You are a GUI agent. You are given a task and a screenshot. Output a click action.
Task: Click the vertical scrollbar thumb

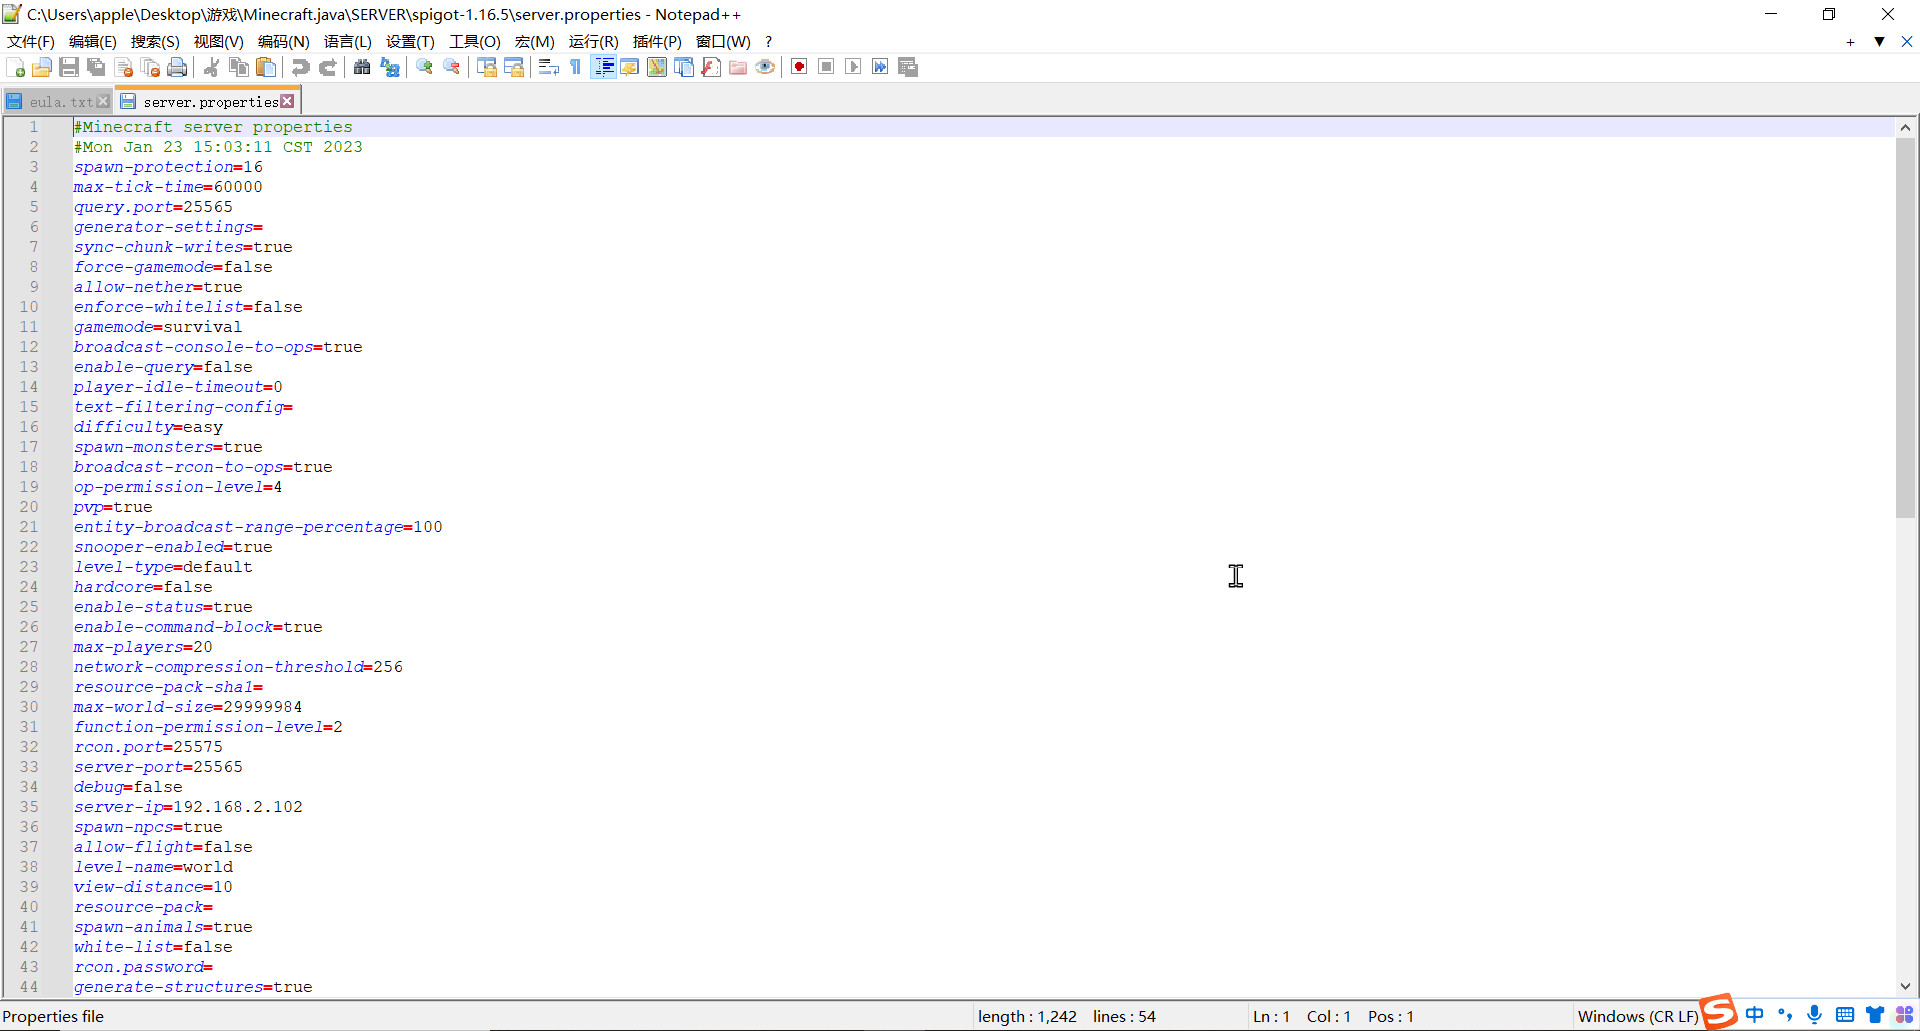1905,328
